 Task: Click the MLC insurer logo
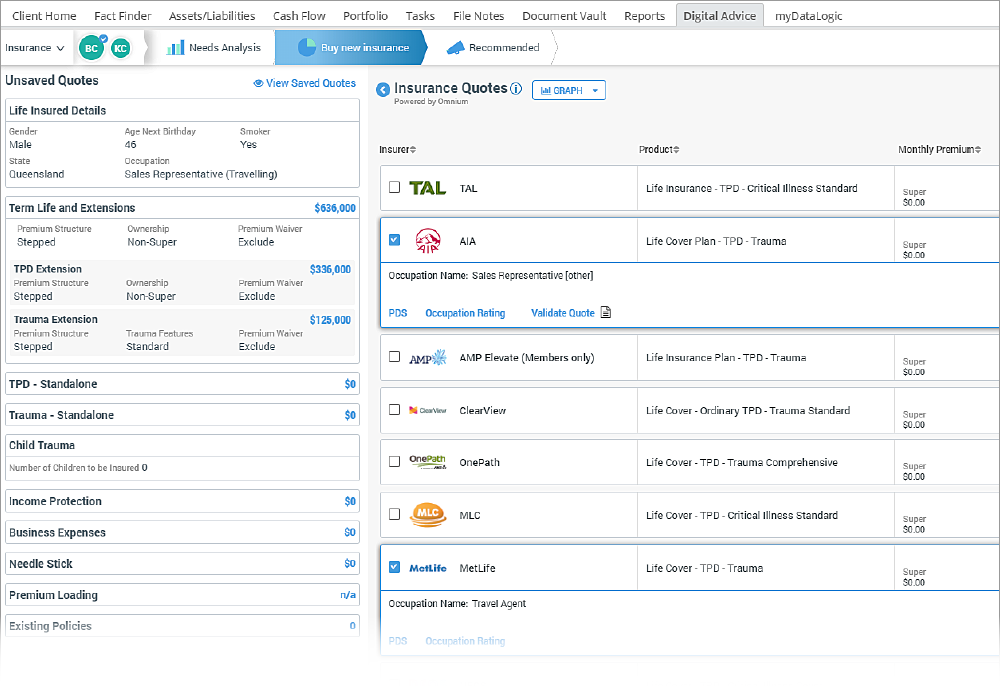point(428,514)
